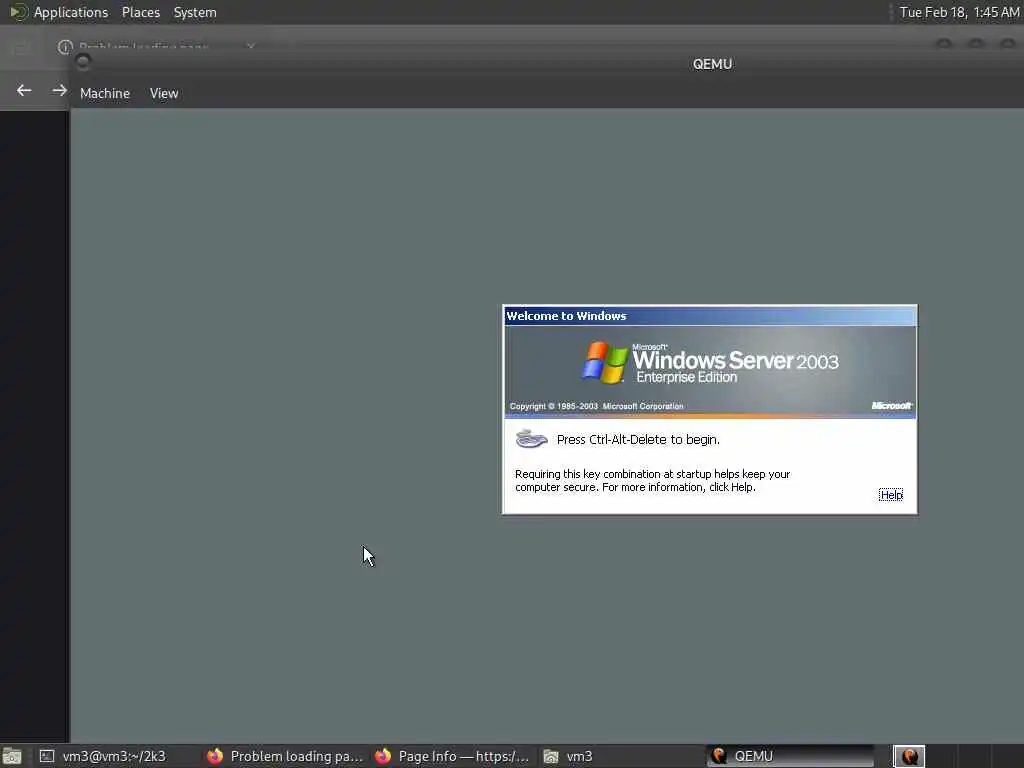
Task: Click the Windows Server 2003 logo flag
Action: pos(605,362)
